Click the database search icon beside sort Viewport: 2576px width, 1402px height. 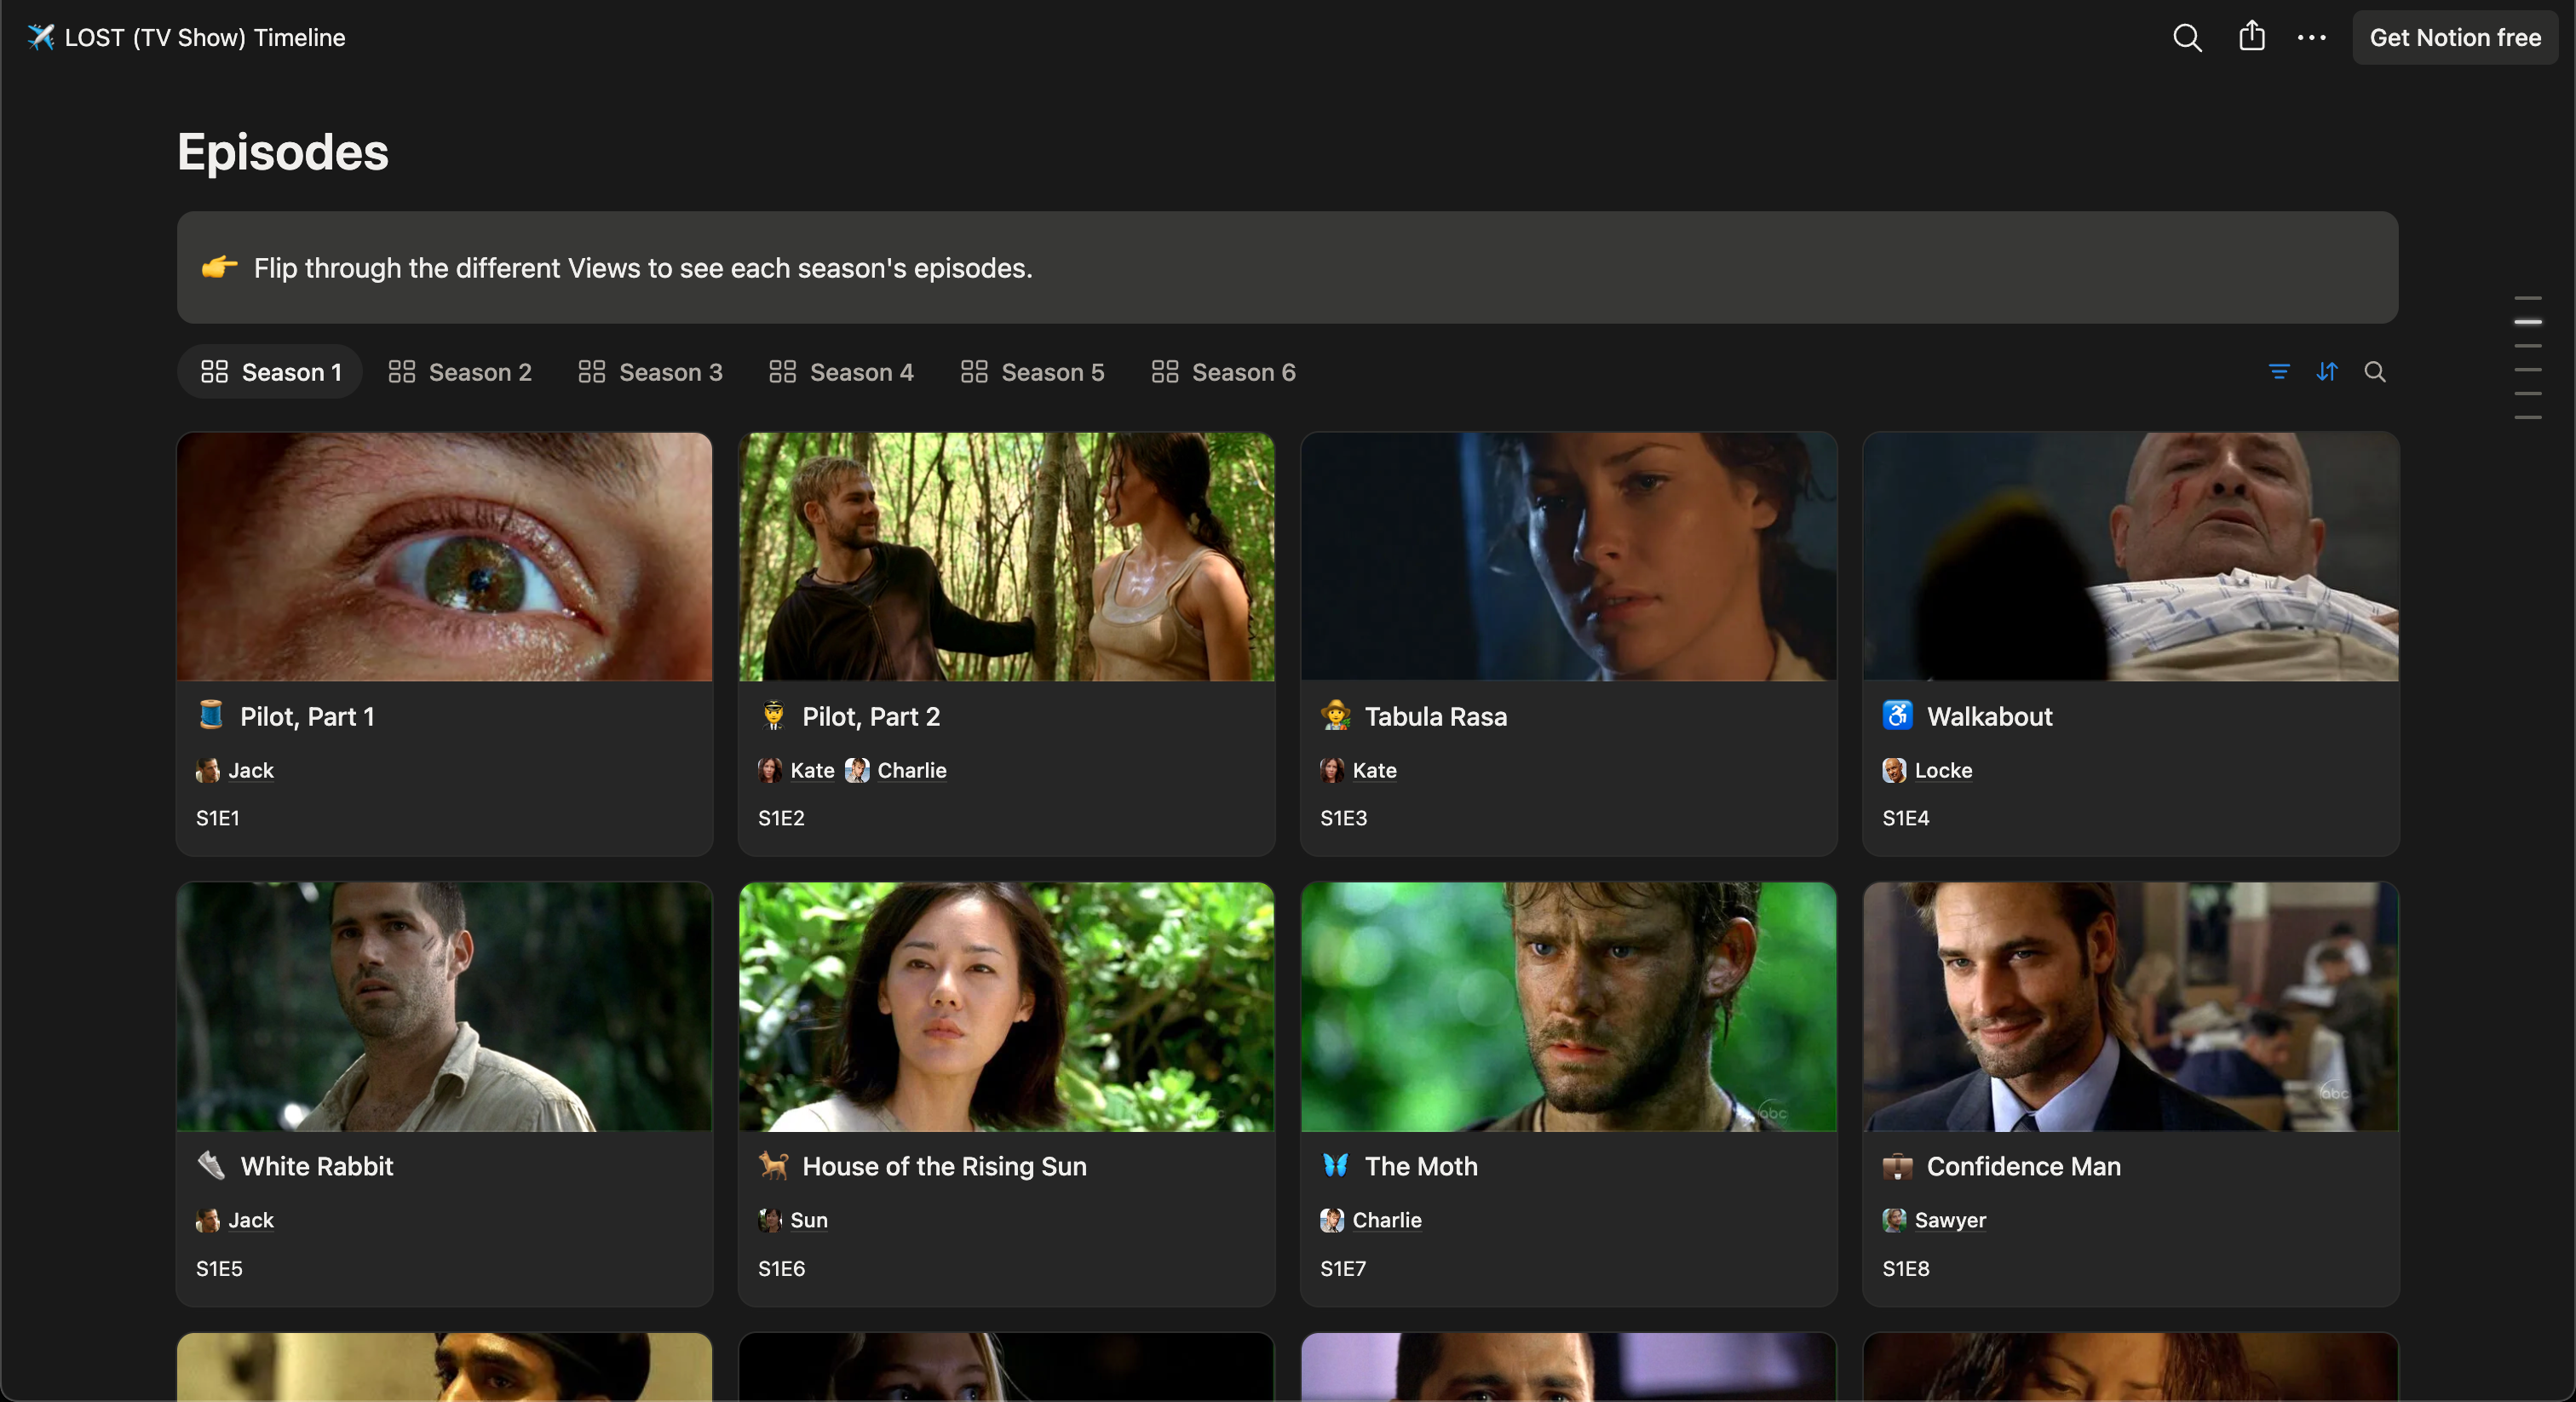pos(2375,372)
